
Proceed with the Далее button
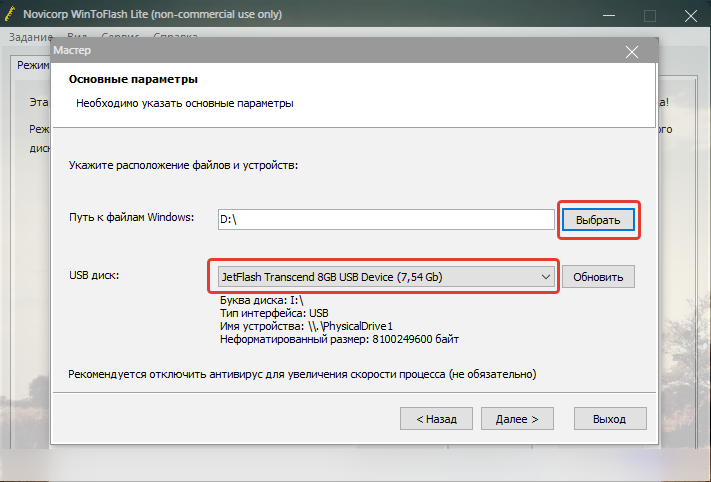[517, 419]
